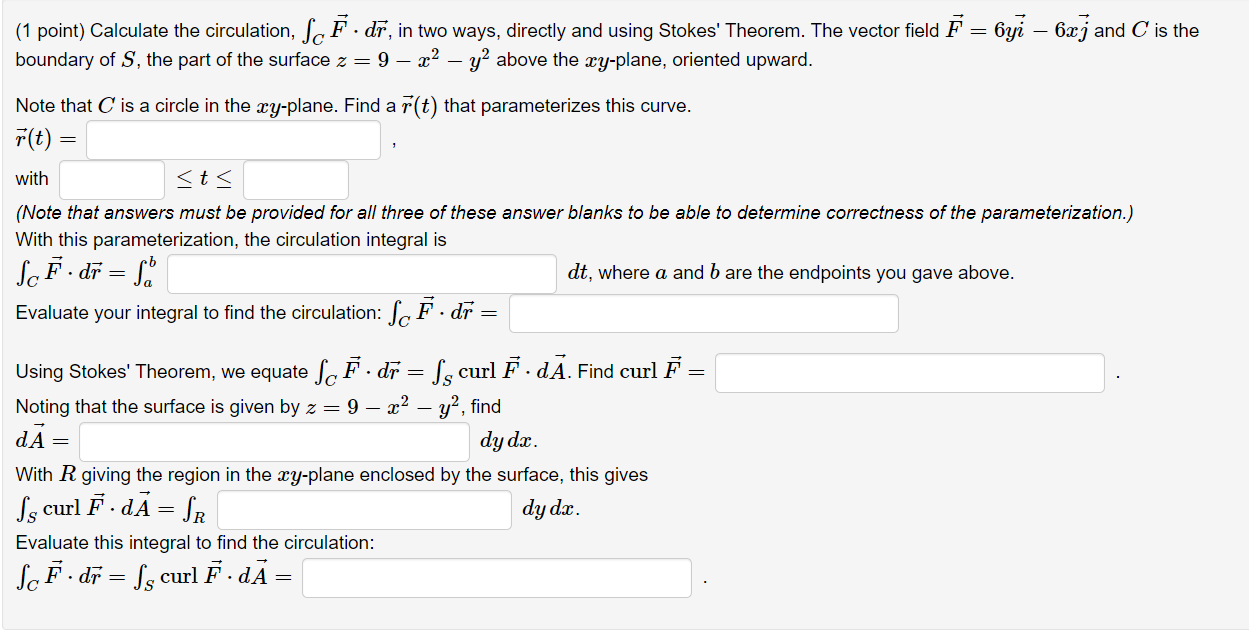Click the '≤ t ≤' text between bound fields
The width and height of the screenshot is (1249, 640).
(203, 179)
